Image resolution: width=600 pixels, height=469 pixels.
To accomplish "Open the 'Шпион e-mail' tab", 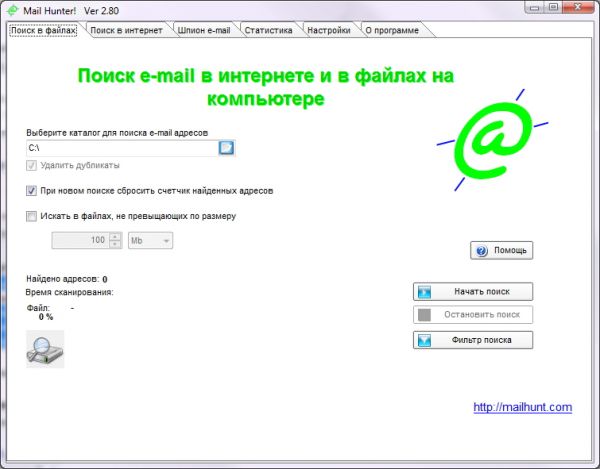I will click(x=204, y=30).
